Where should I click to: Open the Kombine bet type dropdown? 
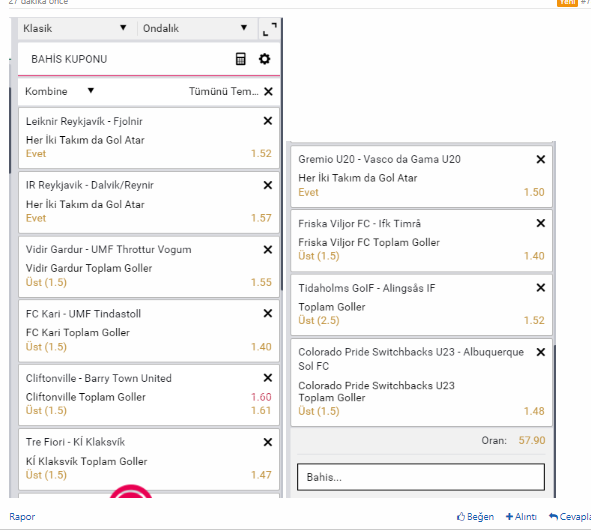[x=60, y=91]
